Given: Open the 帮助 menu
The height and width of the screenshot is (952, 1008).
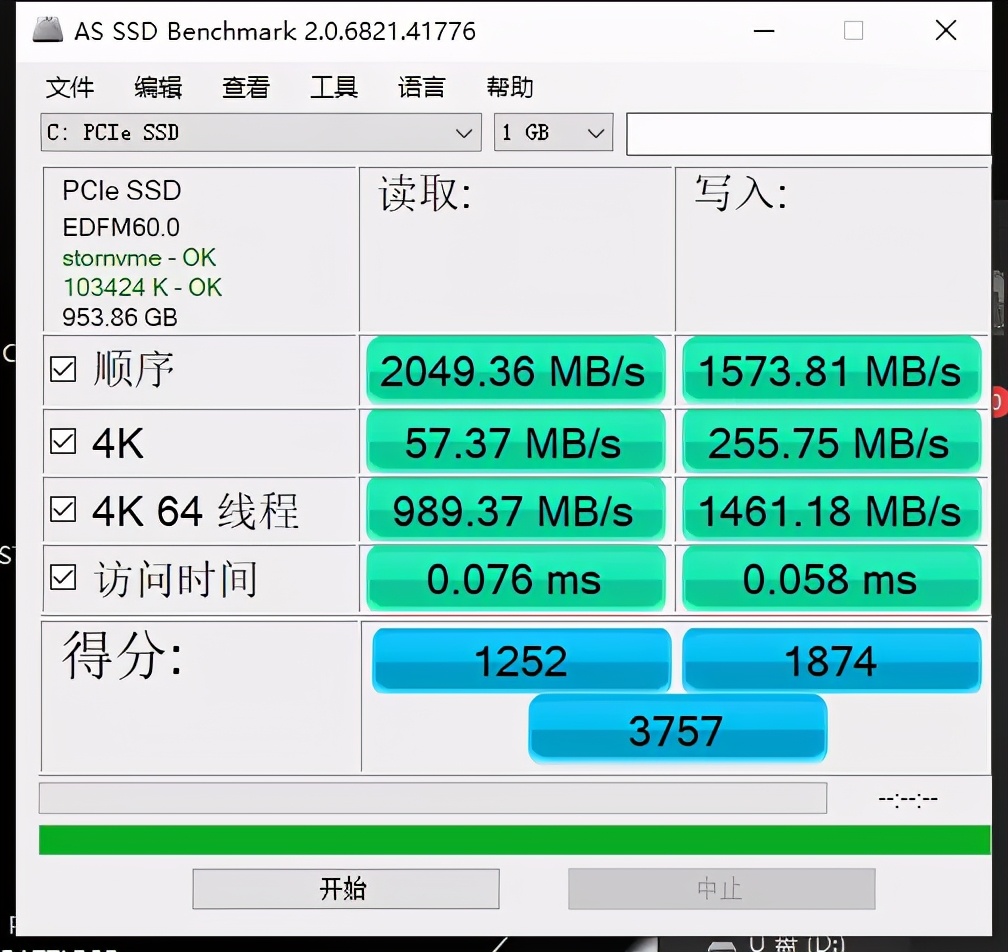Looking at the screenshot, I should pyautogui.click(x=509, y=88).
